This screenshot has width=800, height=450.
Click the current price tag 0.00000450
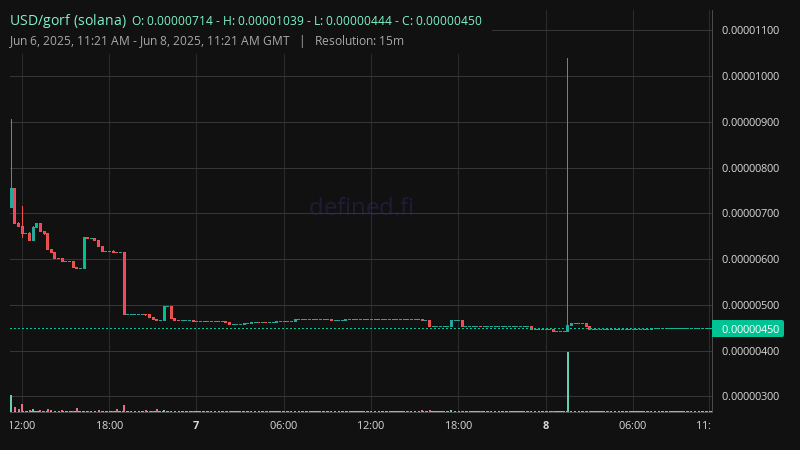click(748, 329)
